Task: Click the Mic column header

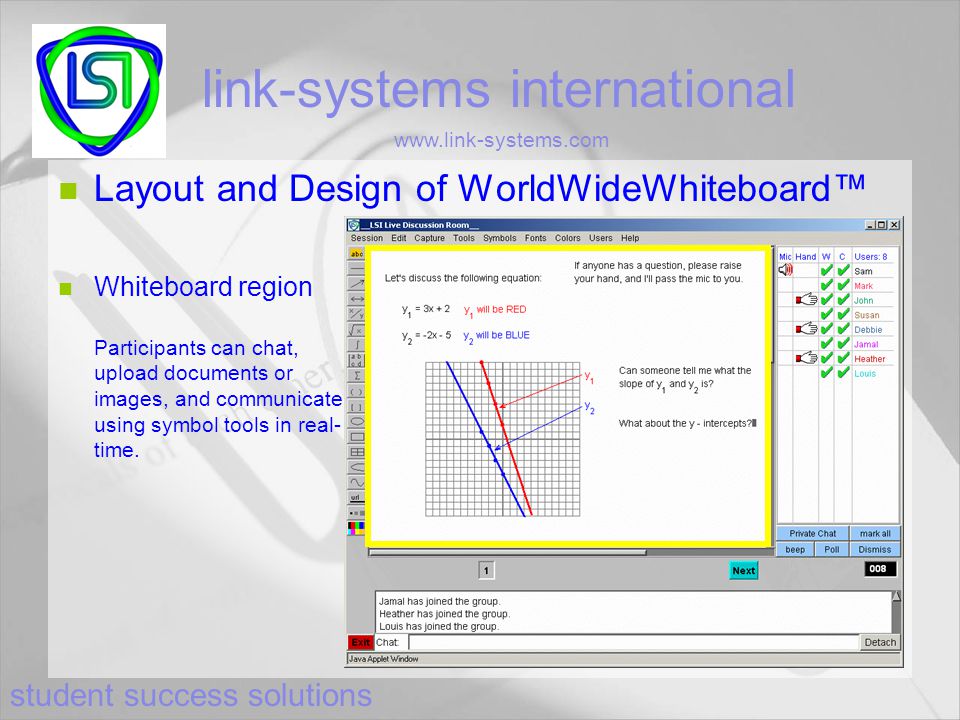Action: point(786,257)
